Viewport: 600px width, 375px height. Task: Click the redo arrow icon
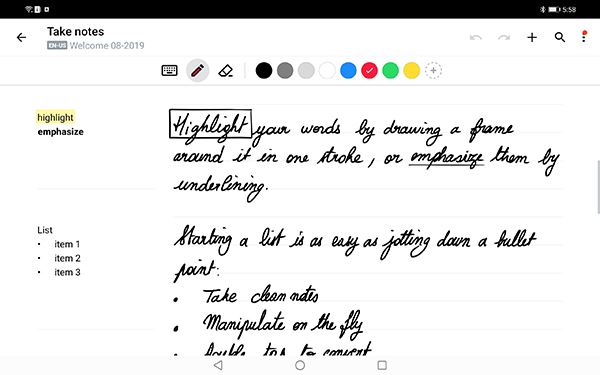[504, 38]
